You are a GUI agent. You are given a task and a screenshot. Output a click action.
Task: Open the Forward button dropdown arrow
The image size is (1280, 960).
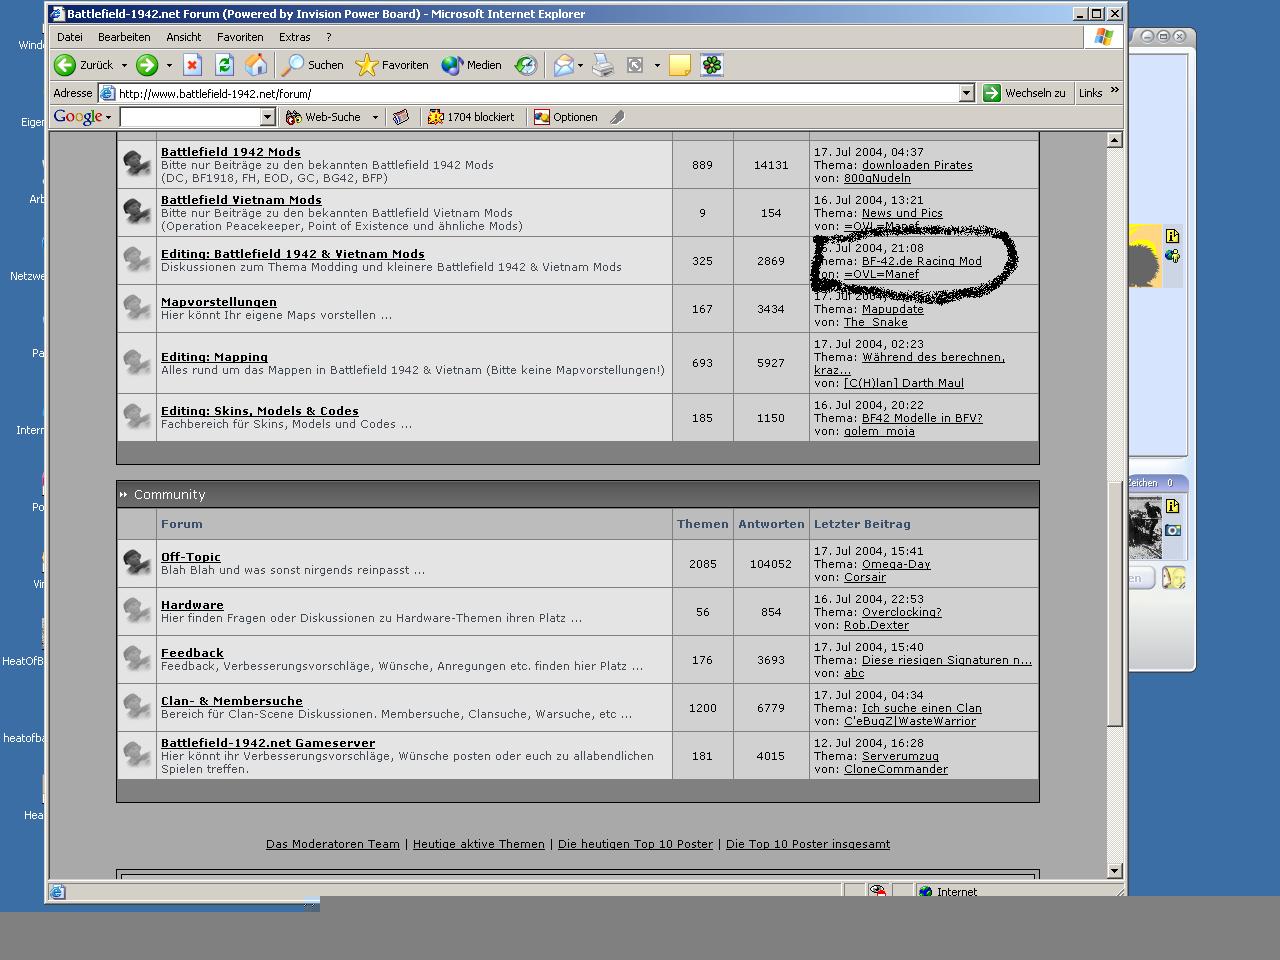(x=169, y=65)
